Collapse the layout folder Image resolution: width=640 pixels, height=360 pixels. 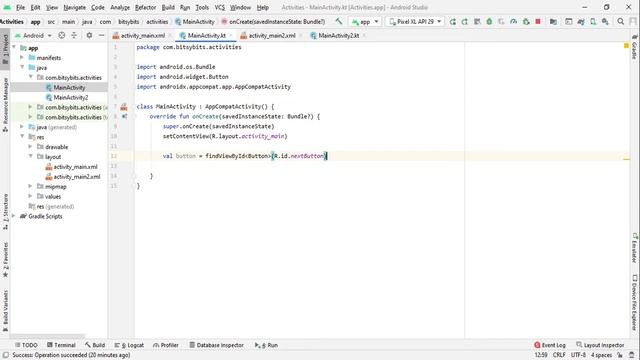click(x=30, y=156)
